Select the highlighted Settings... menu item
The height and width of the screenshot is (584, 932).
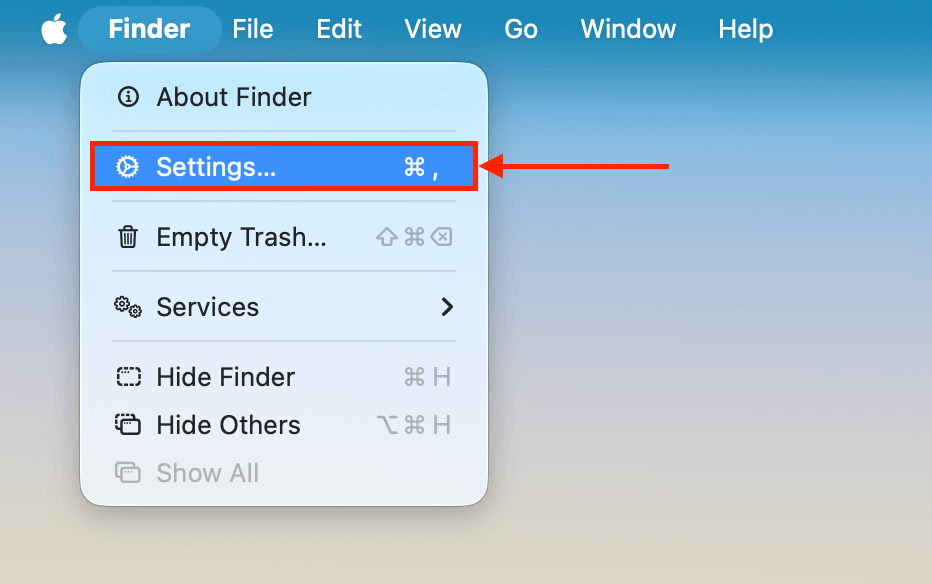click(218, 167)
